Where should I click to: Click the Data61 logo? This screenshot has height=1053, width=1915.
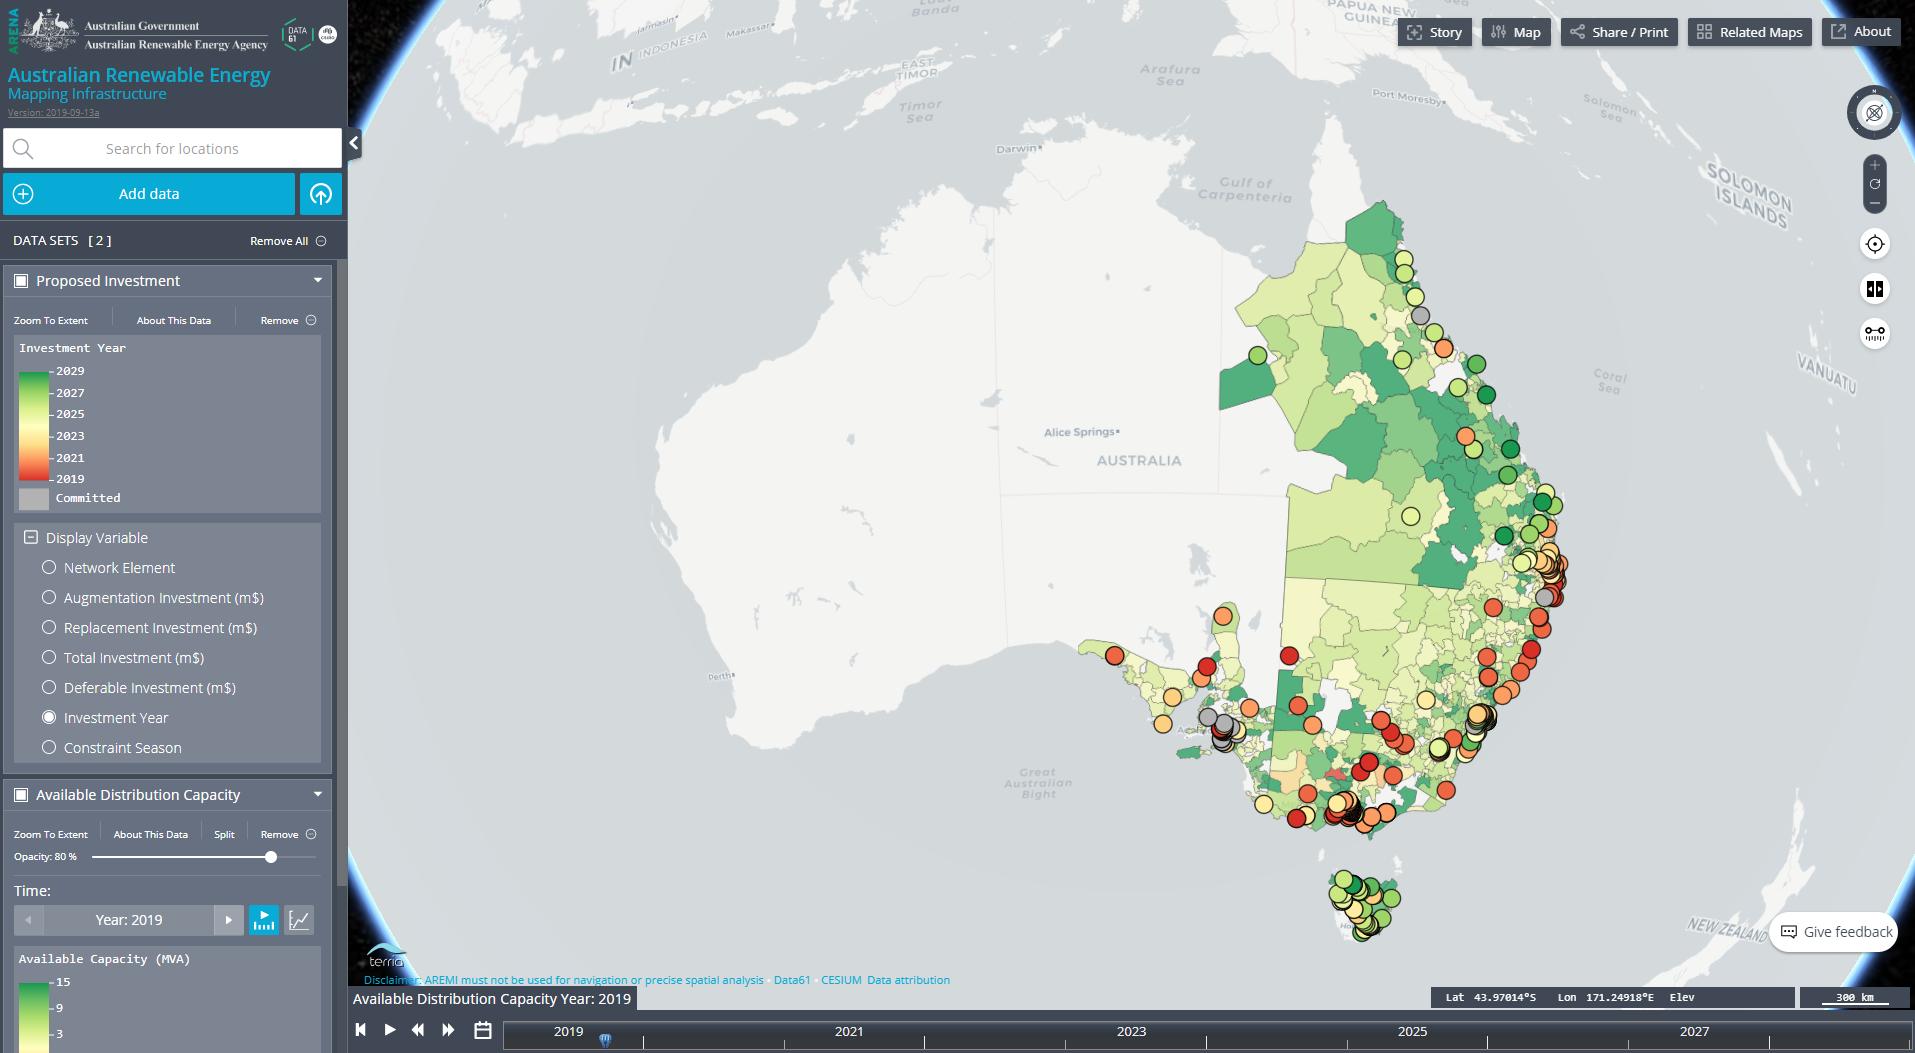(x=297, y=34)
